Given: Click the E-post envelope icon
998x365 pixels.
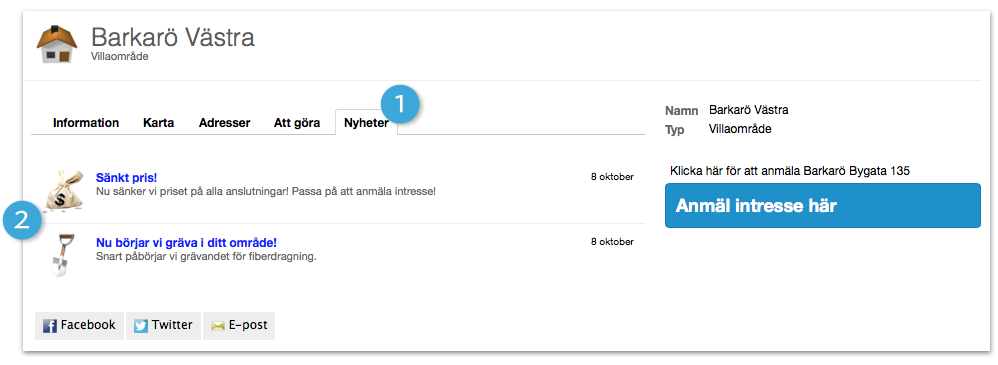Looking at the screenshot, I should 218,326.
